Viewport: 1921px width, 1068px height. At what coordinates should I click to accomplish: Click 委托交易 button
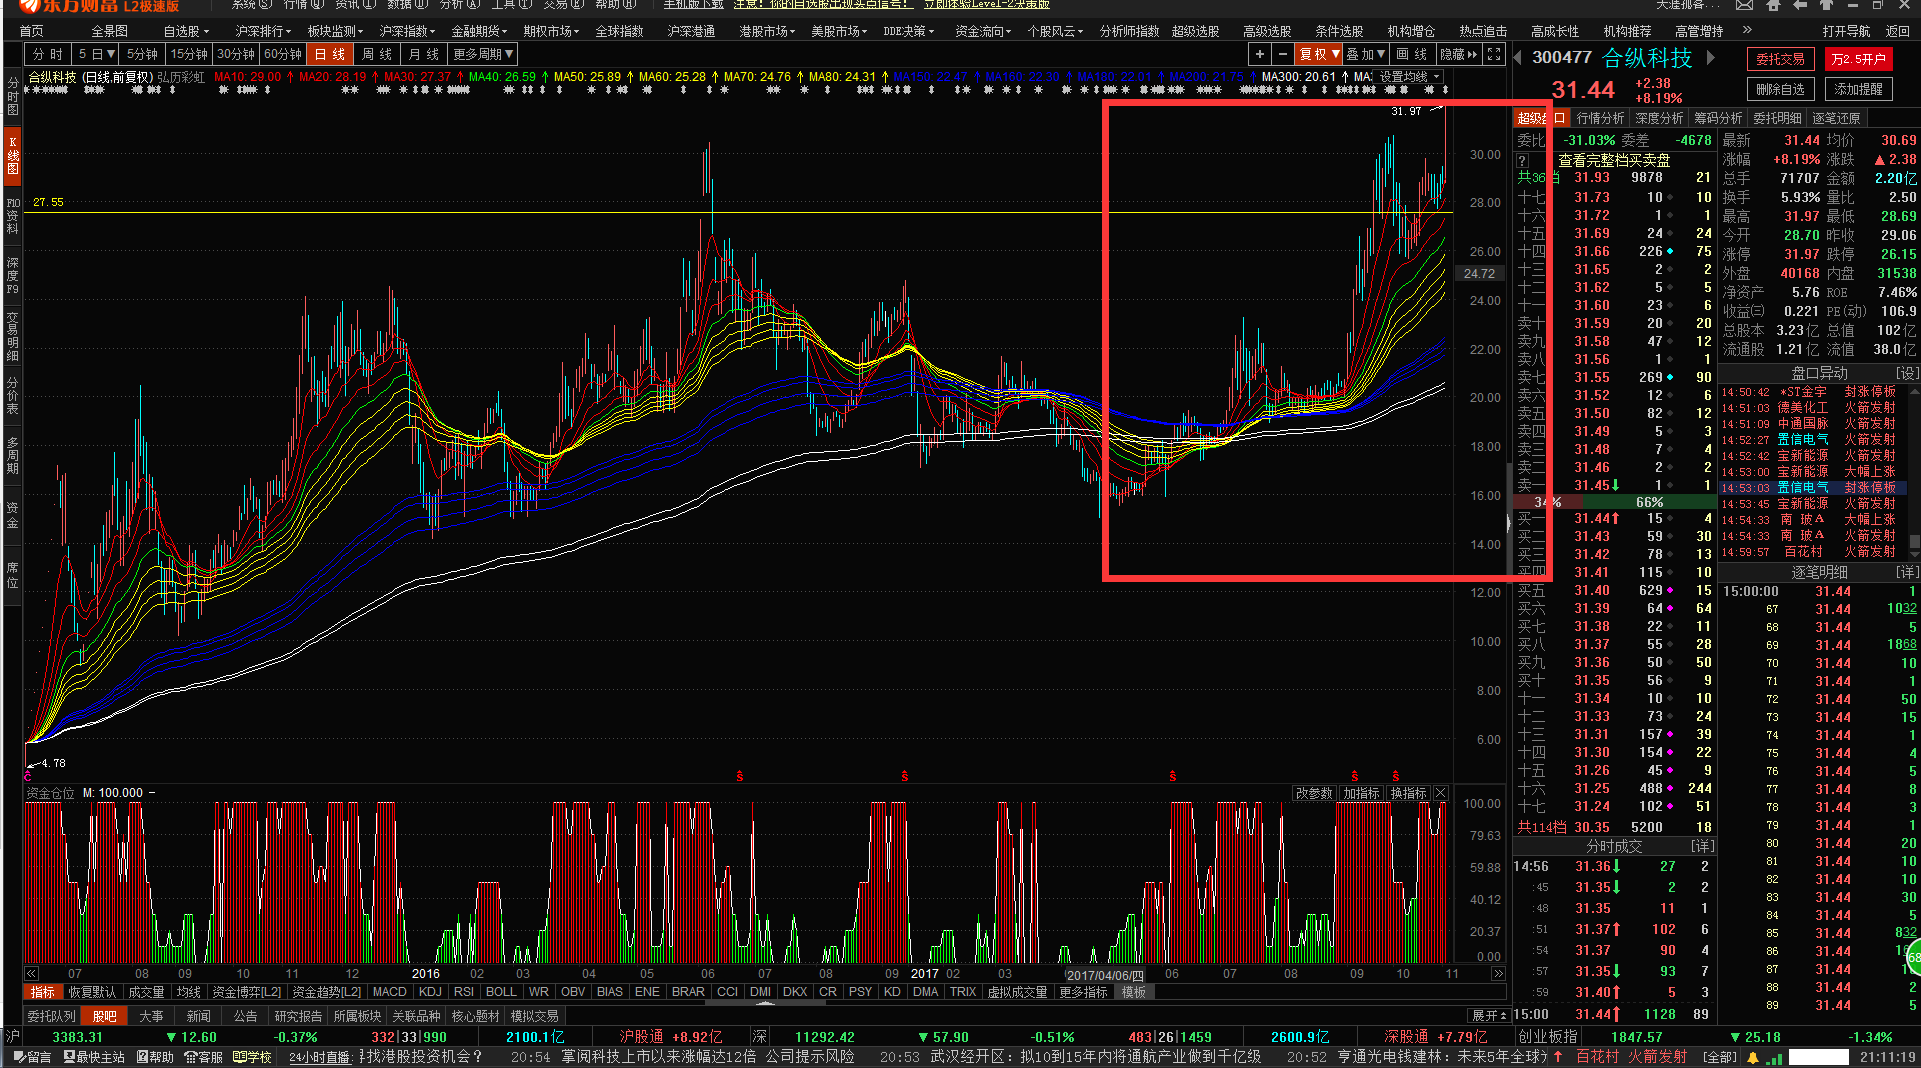click(x=1781, y=59)
